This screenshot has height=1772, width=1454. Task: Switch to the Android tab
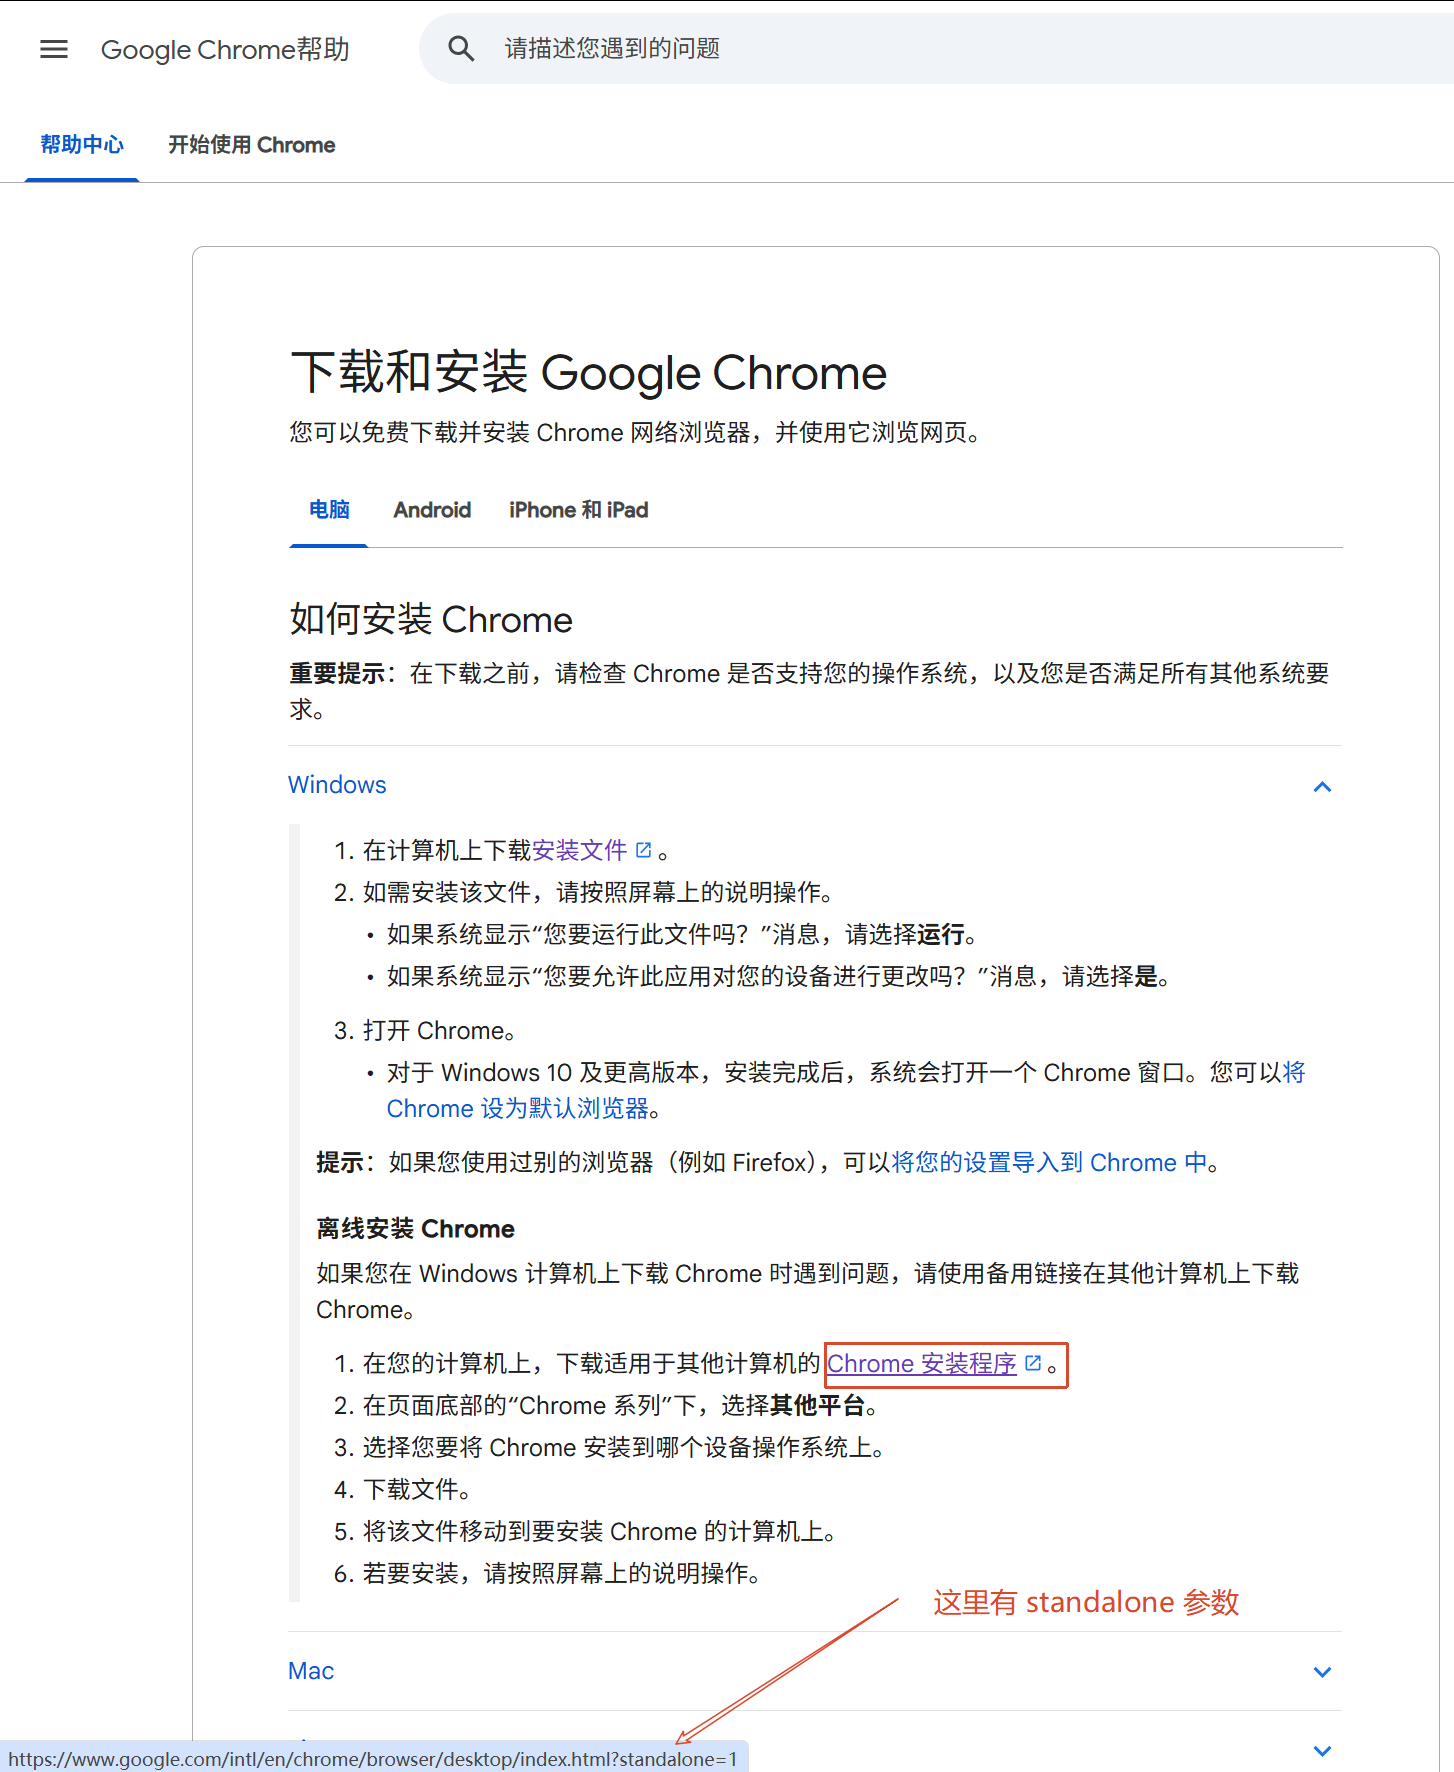[432, 510]
